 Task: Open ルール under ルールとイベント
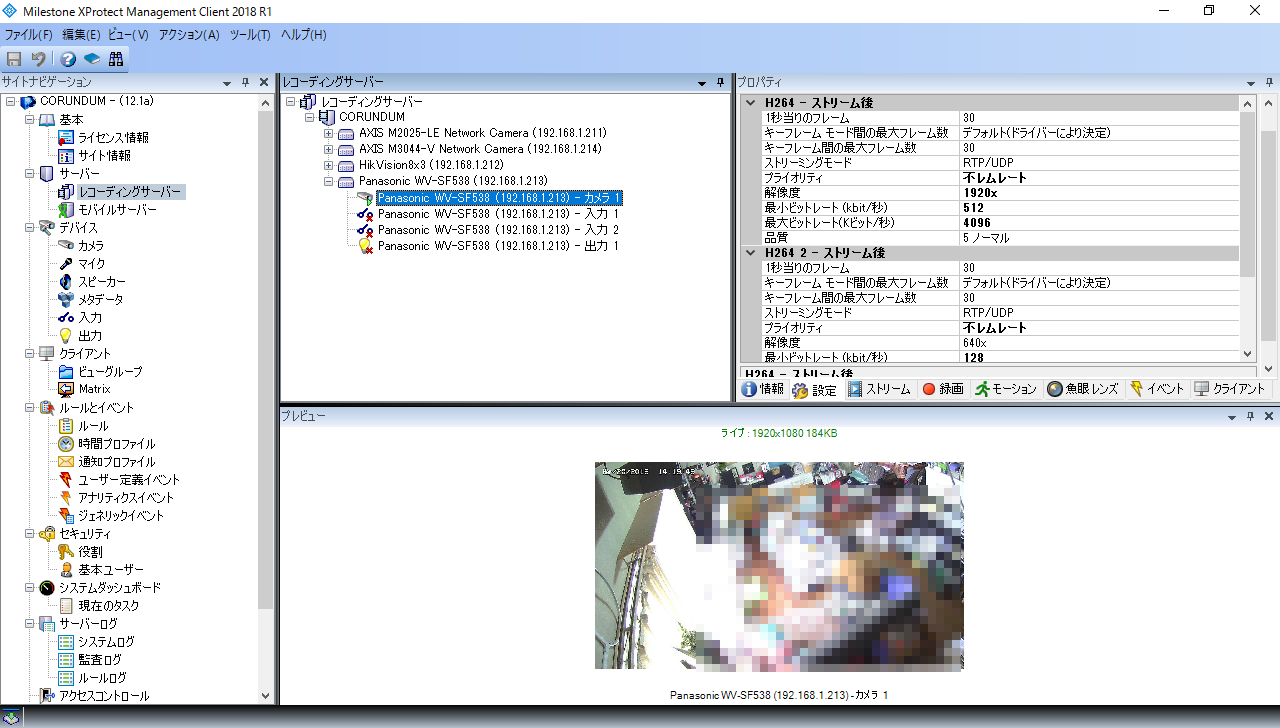[x=93, y=426]
